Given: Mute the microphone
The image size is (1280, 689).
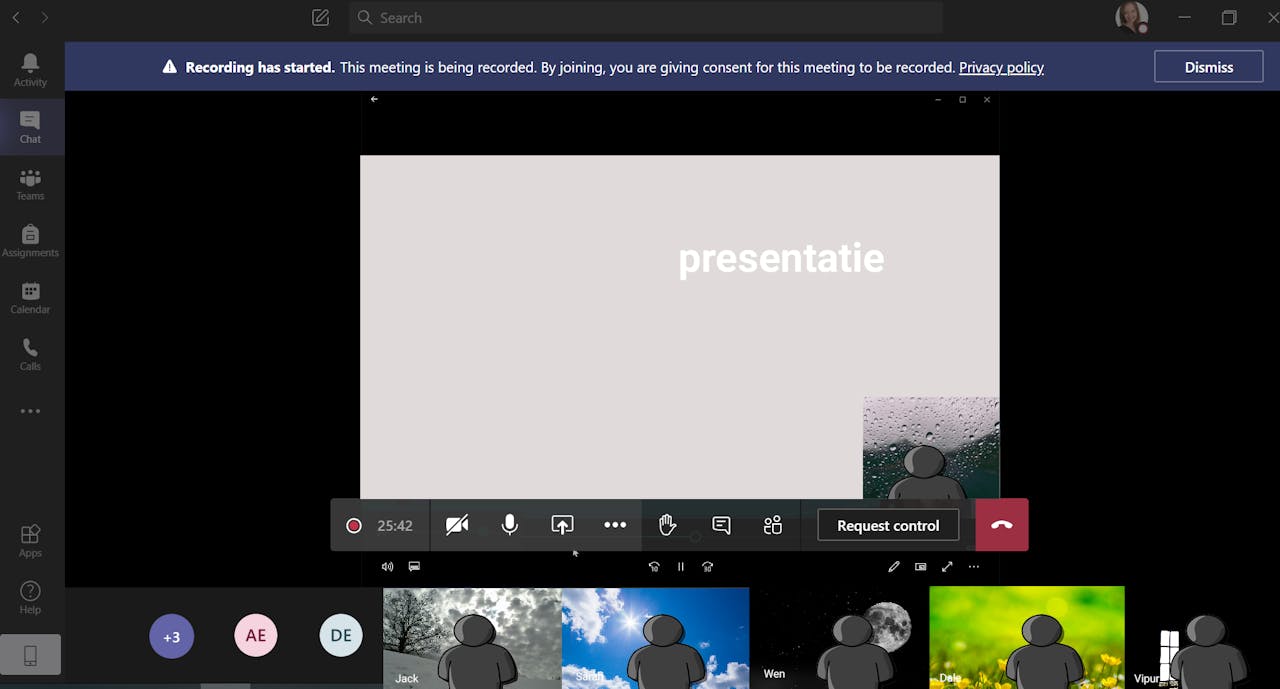Looking at the screenshot, I should 510,525.
